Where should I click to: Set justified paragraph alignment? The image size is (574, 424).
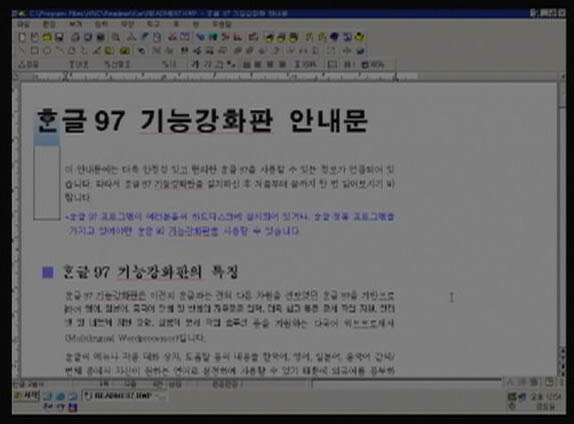click(282, 64)
